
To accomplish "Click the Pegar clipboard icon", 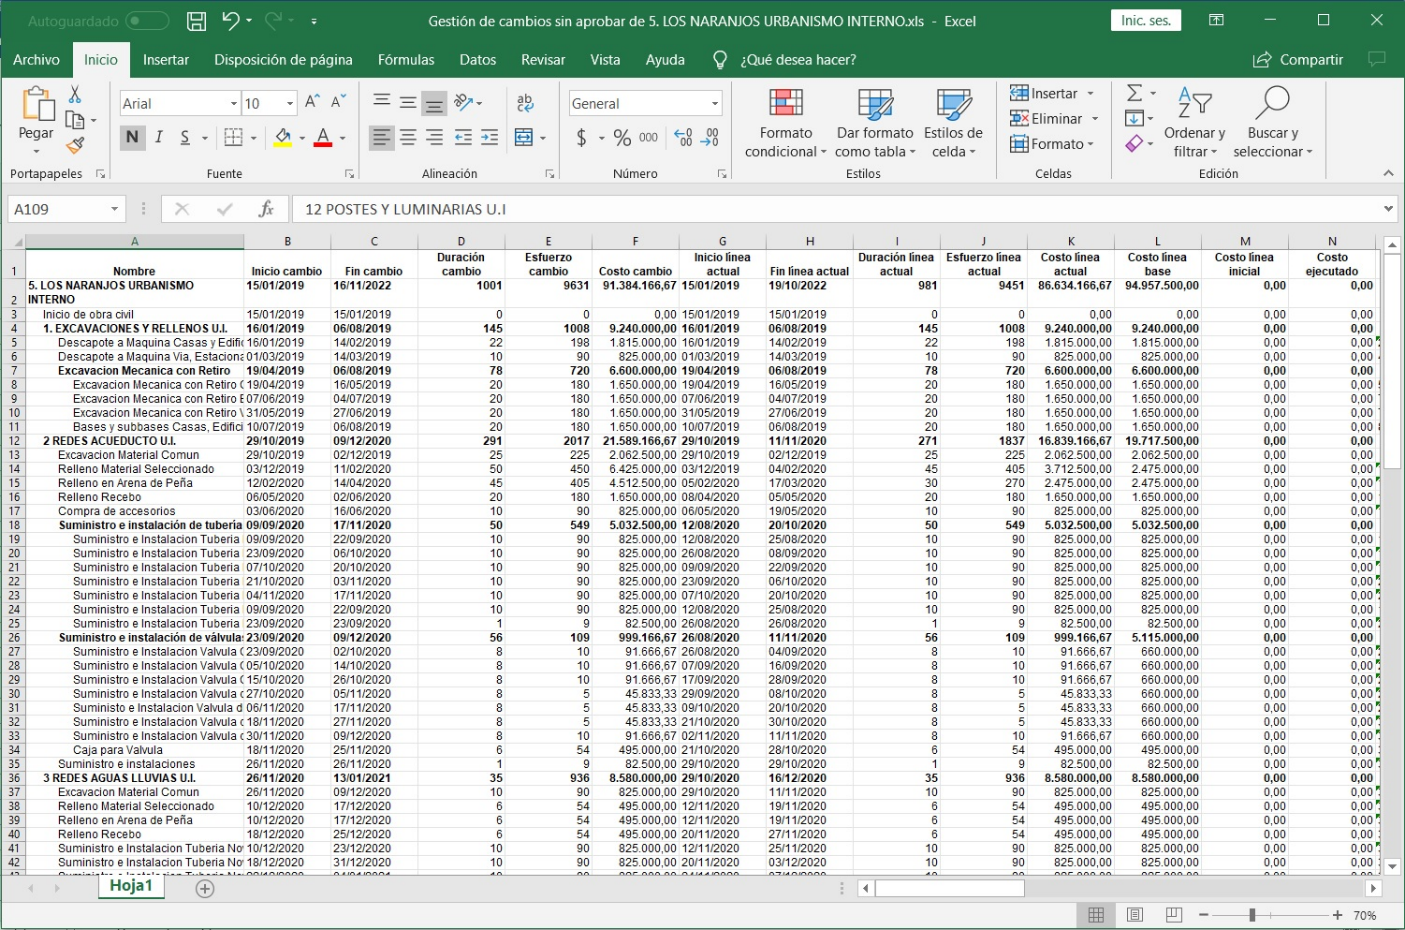I will point(36,104).
